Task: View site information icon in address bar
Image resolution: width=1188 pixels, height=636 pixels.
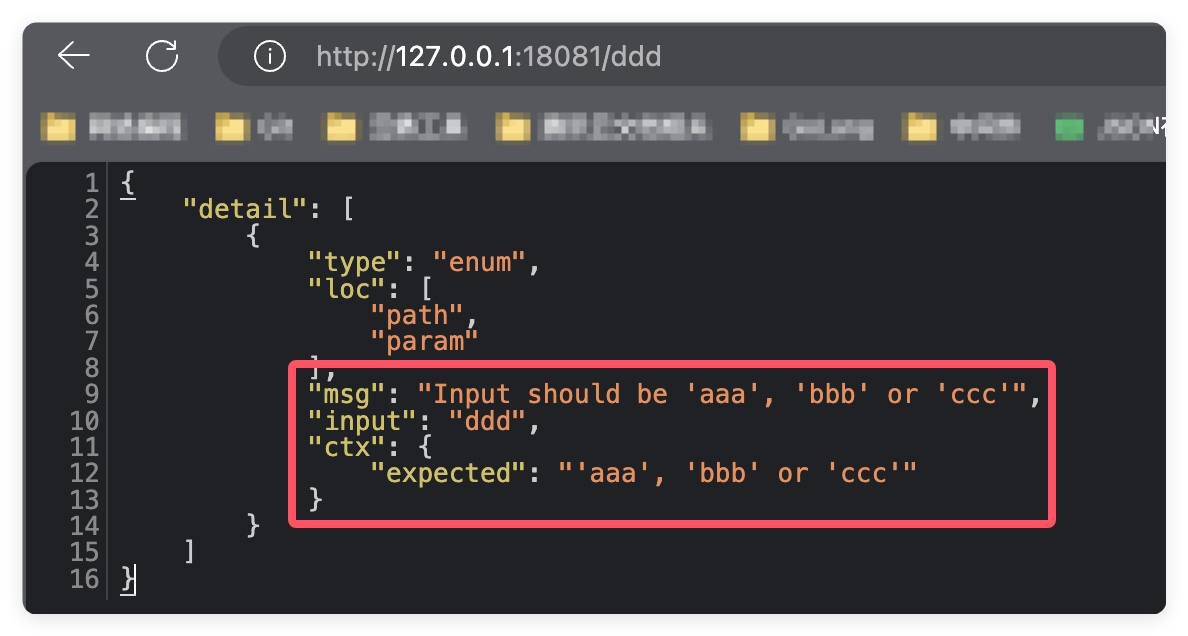Action: click(269, 57)
